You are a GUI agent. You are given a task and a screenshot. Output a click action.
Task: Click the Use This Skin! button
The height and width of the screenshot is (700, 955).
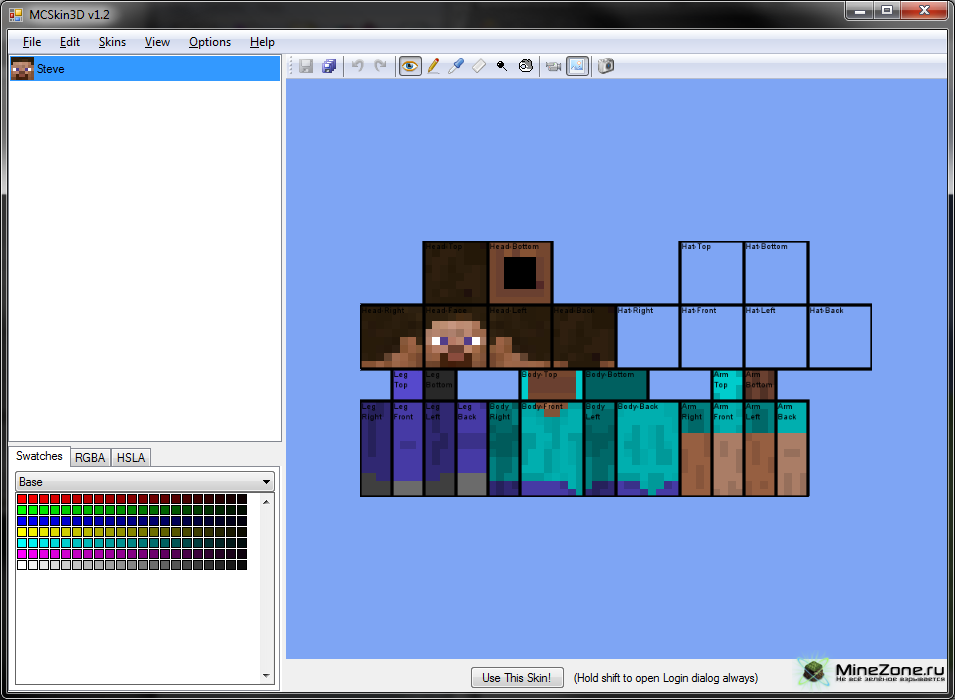[x=516, y=677]
